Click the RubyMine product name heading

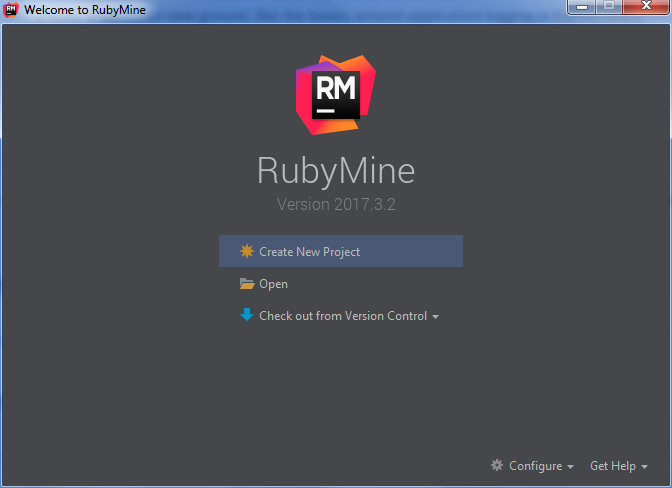pos(336,170)
